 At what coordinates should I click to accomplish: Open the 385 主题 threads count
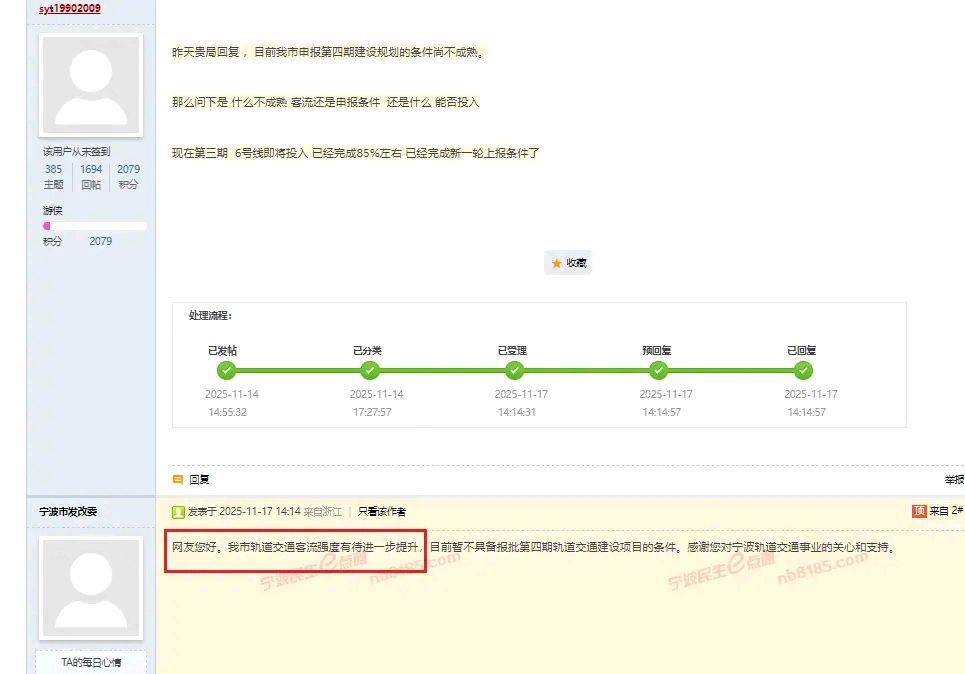point(53,170)
